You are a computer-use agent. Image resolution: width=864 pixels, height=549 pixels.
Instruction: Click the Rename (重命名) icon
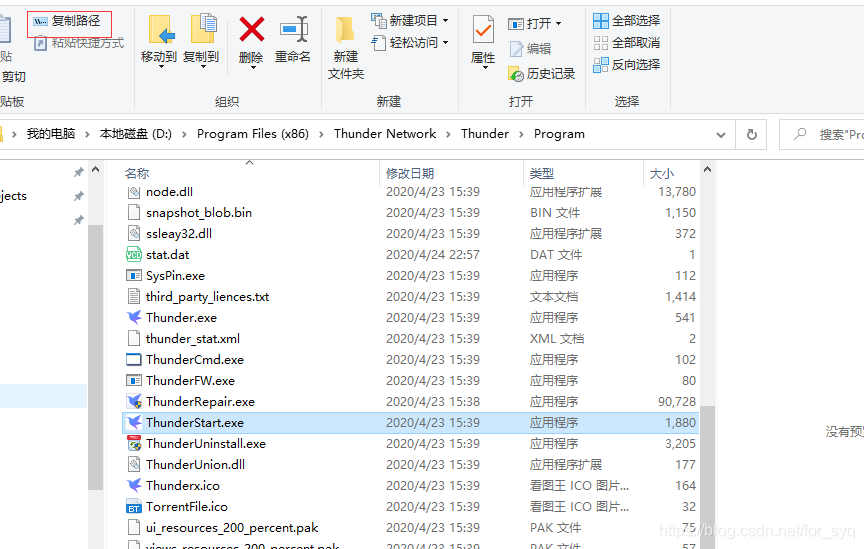click(x=294, y=29)
